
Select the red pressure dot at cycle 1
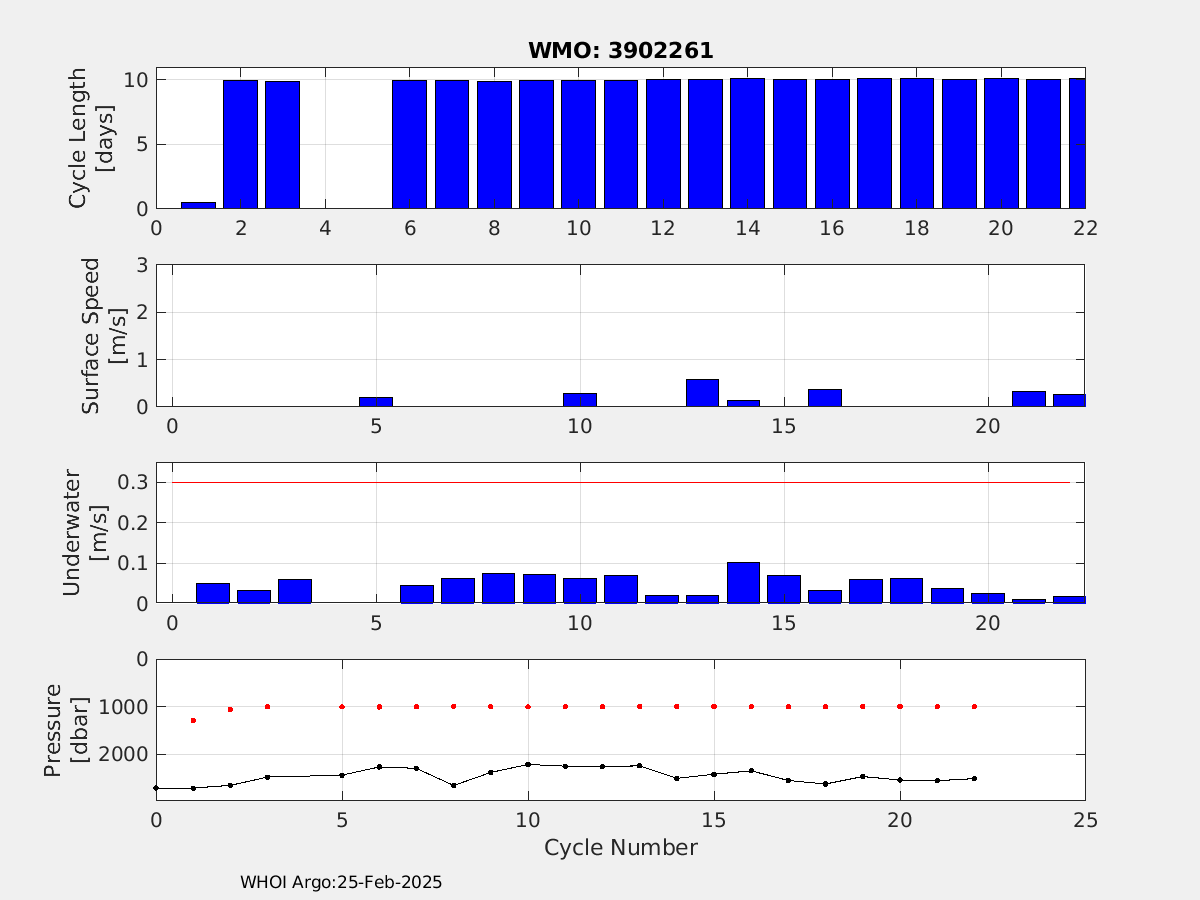pyautogui.click(x=193, y=720)
